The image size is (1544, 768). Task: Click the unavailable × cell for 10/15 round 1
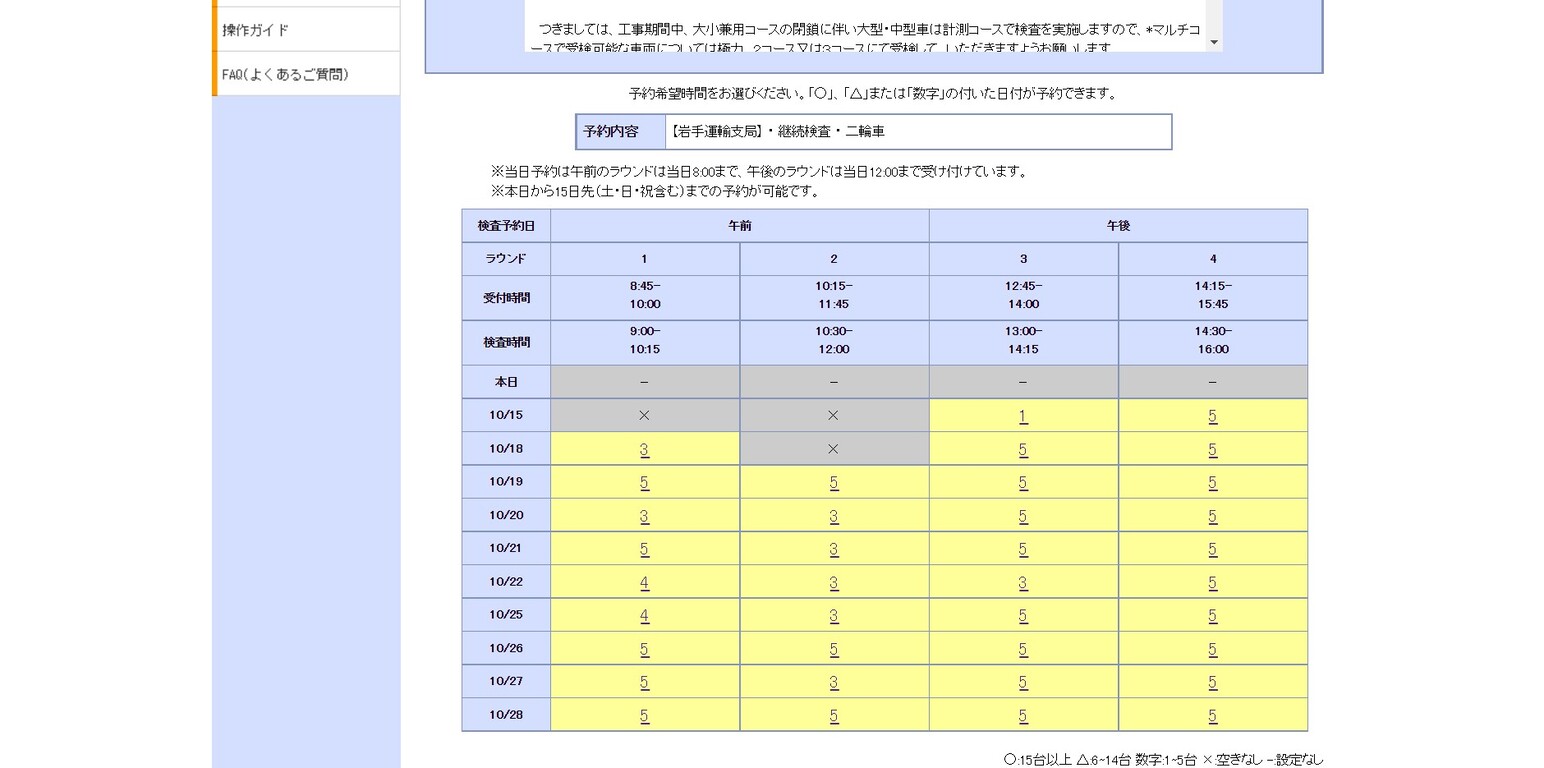click(x=645, y=415)
